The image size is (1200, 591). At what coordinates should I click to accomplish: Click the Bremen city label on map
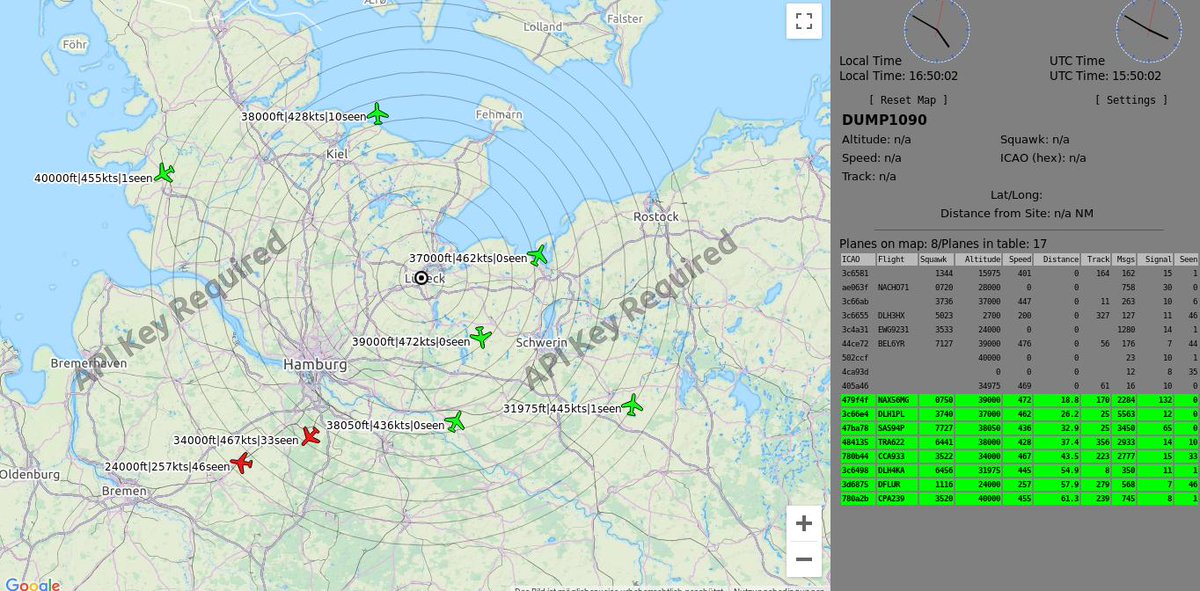click(x=125, y=492)
